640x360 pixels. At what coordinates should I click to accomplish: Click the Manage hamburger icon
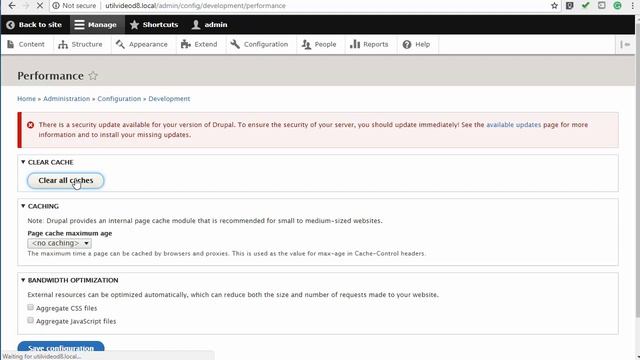point(79,25)
